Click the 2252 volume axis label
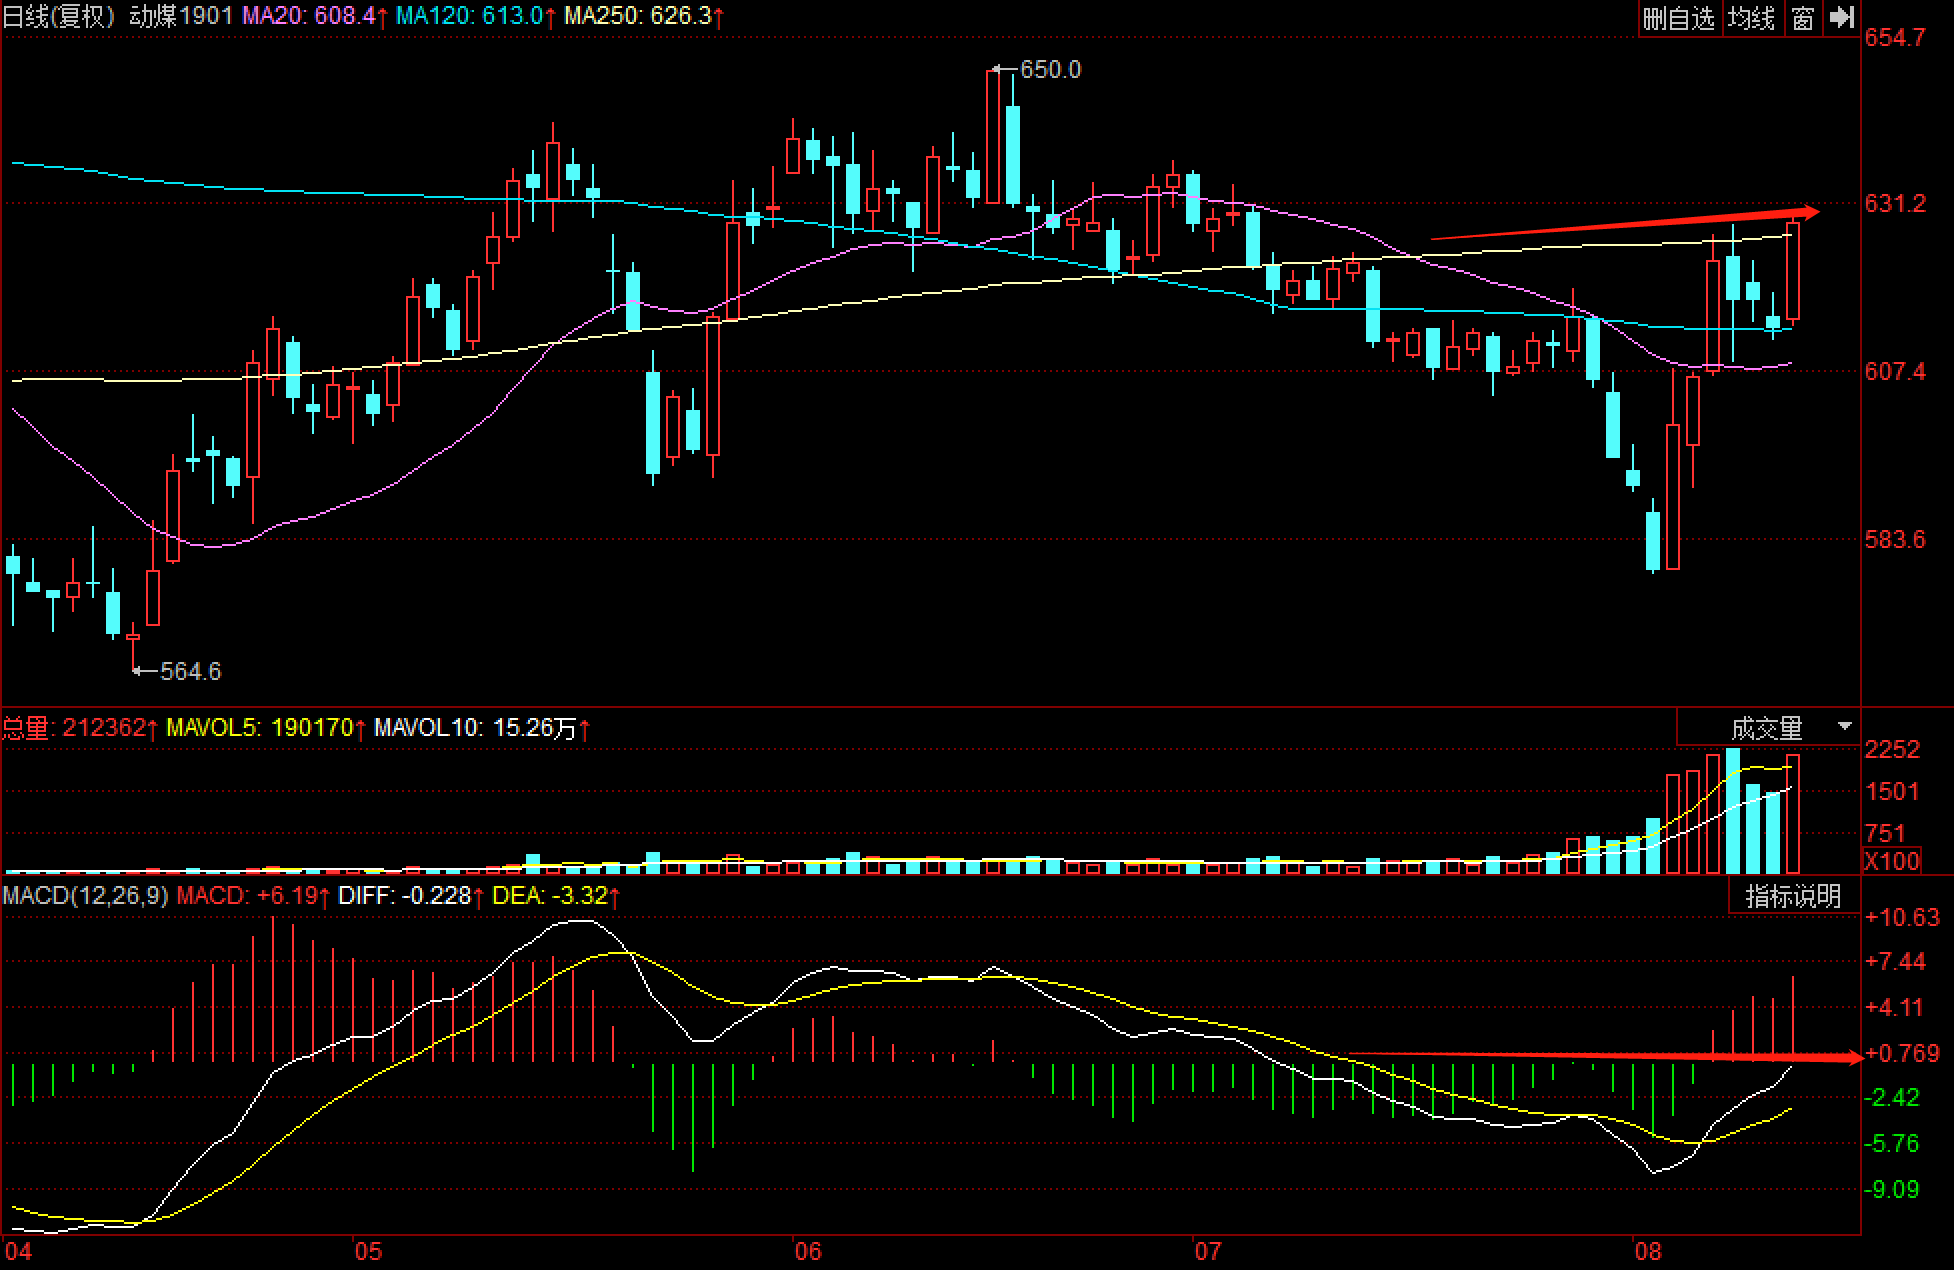The width and height of the screenshot is (1954, 1270). [x=1893, y=750]
